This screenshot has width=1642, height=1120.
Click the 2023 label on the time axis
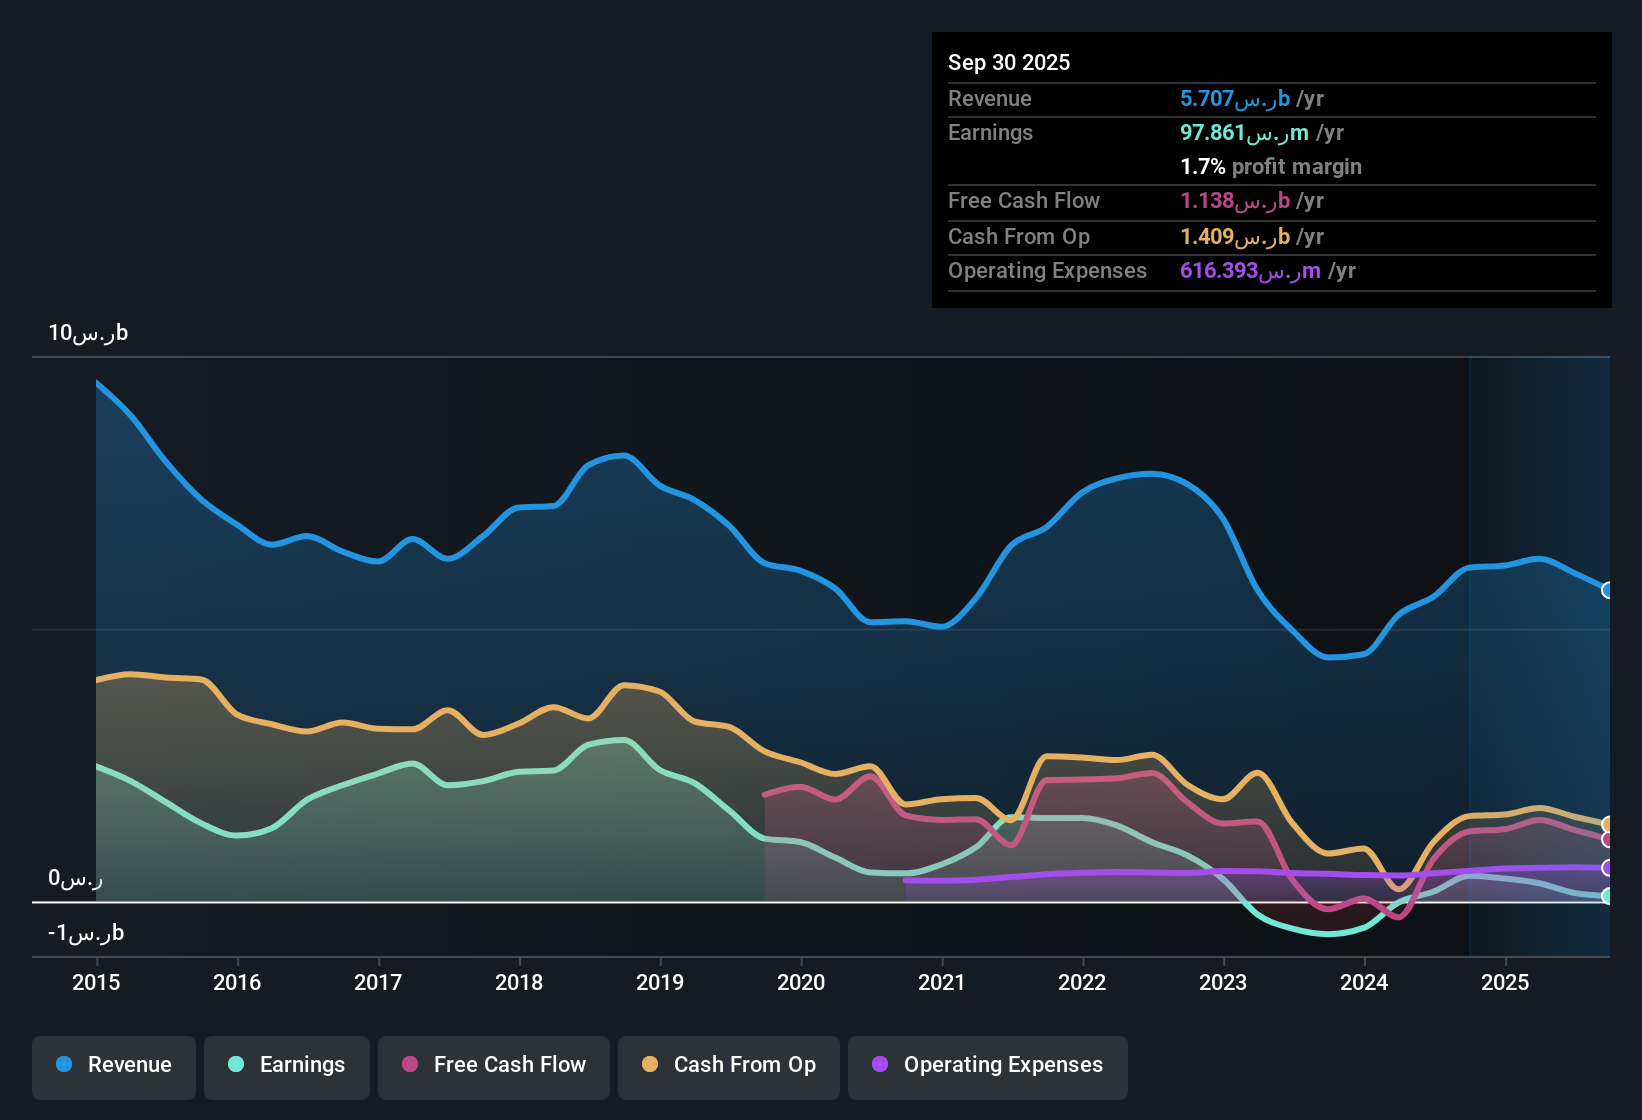tap(1223, 983)
